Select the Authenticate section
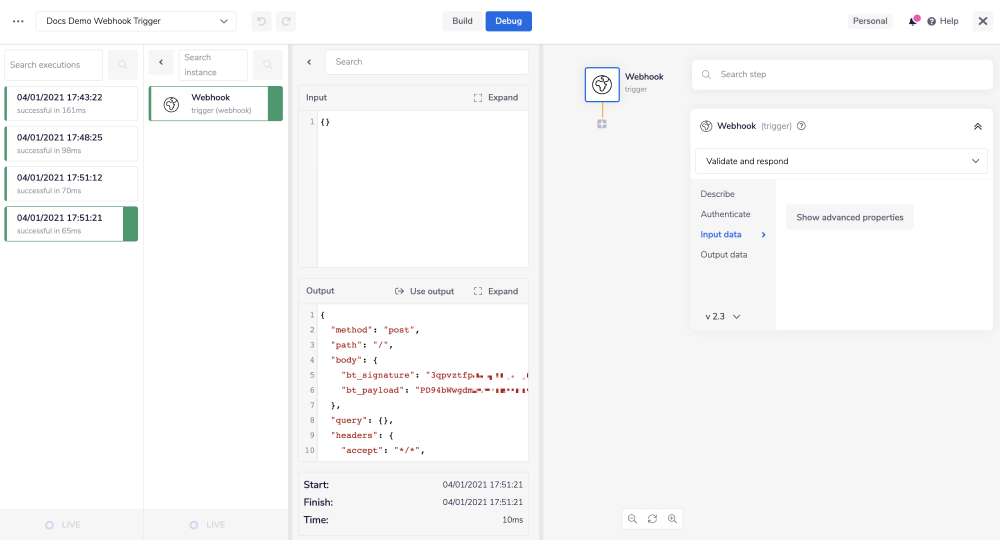Viewport: 1000px width, 541px height. [725, 214]
